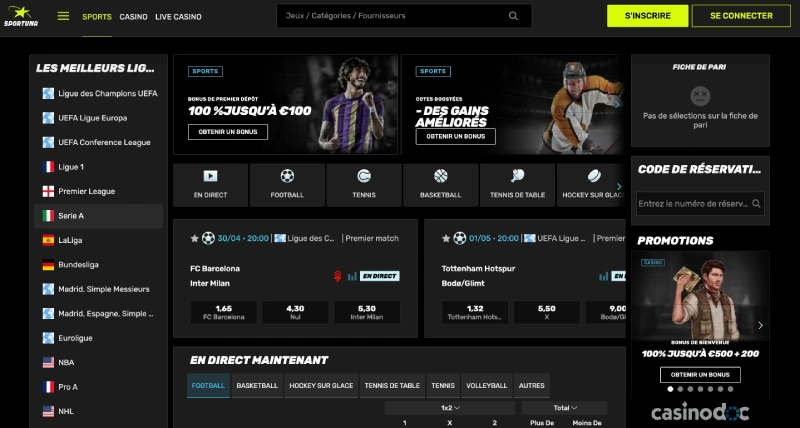Select first promotions carousel dot

[x=670, y=389]
